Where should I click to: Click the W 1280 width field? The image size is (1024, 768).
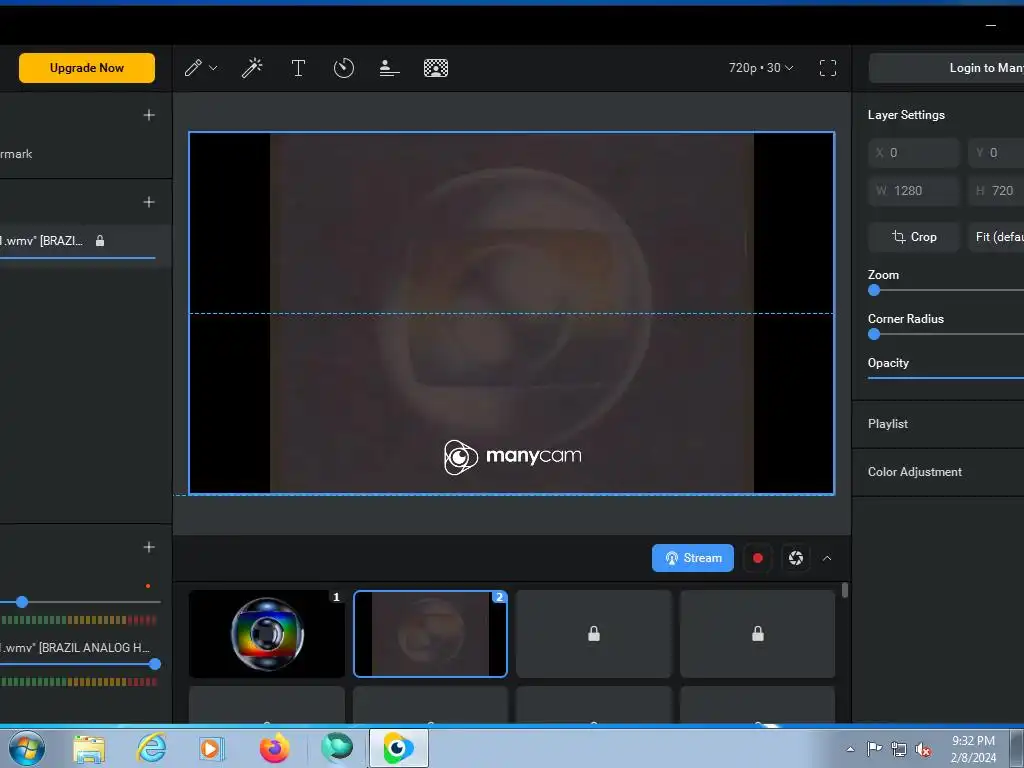pos(914,191)
